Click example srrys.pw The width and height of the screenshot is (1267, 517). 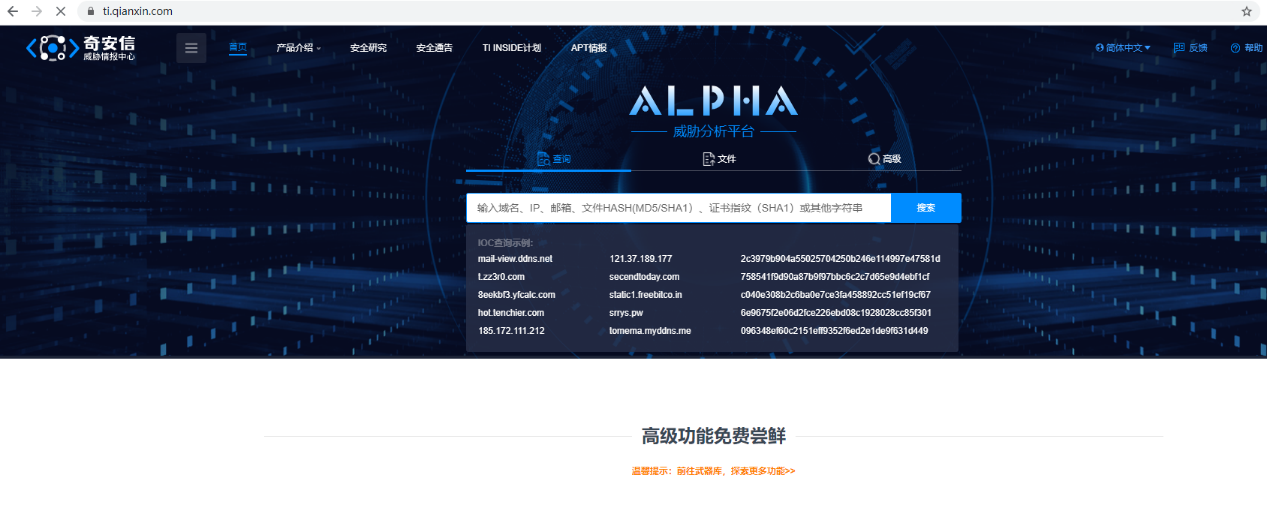627,313
